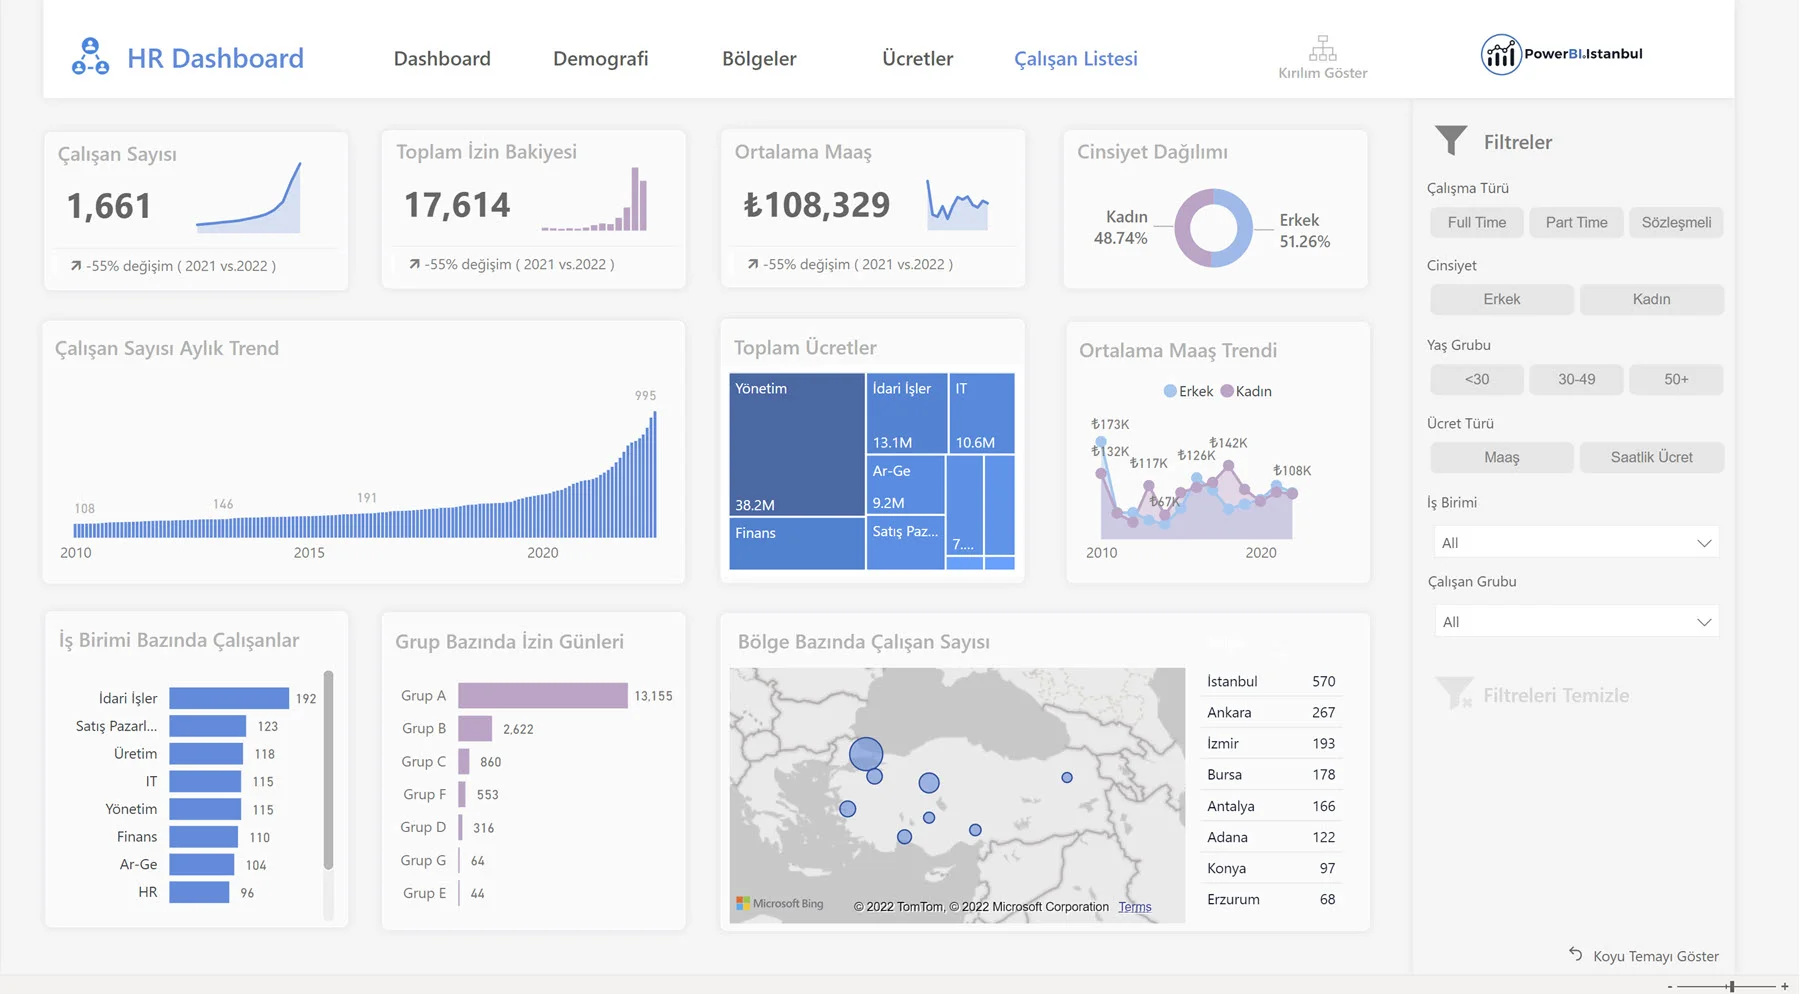Click the arrow icon under Çalışan Sayısı

(x=75, y=266)
